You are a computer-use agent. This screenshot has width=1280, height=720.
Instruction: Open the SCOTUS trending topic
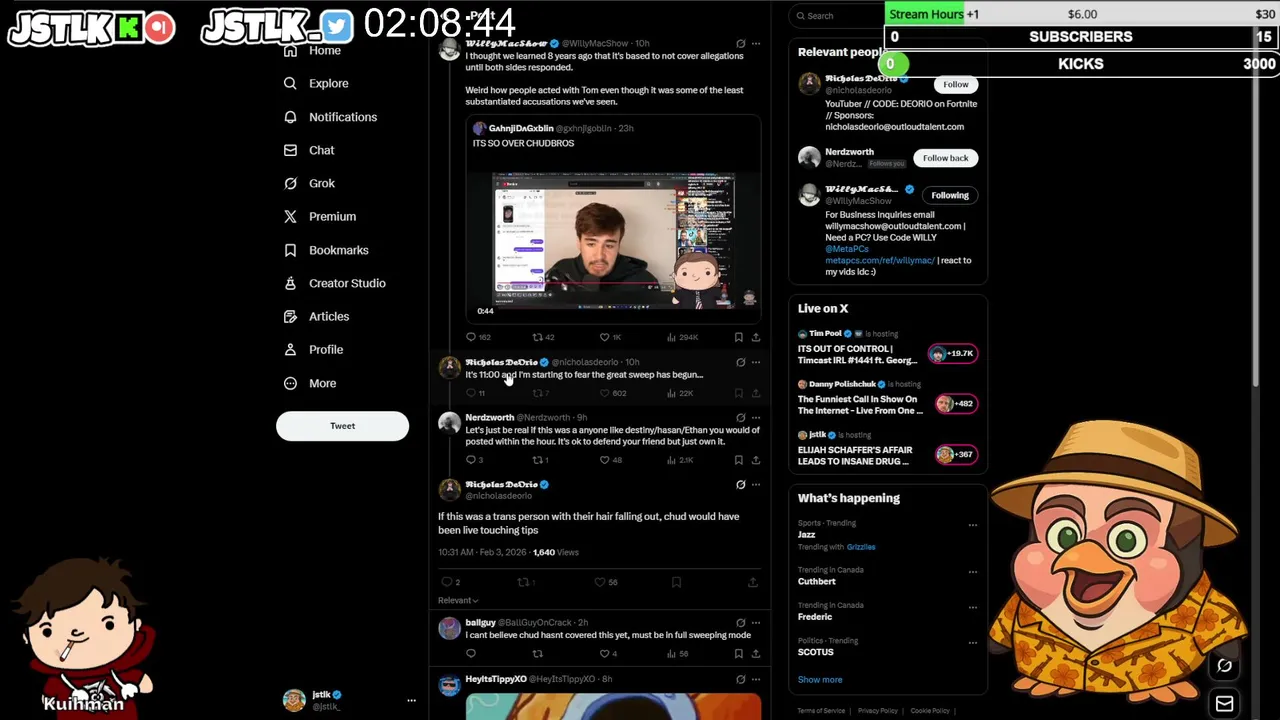[816, 652]
